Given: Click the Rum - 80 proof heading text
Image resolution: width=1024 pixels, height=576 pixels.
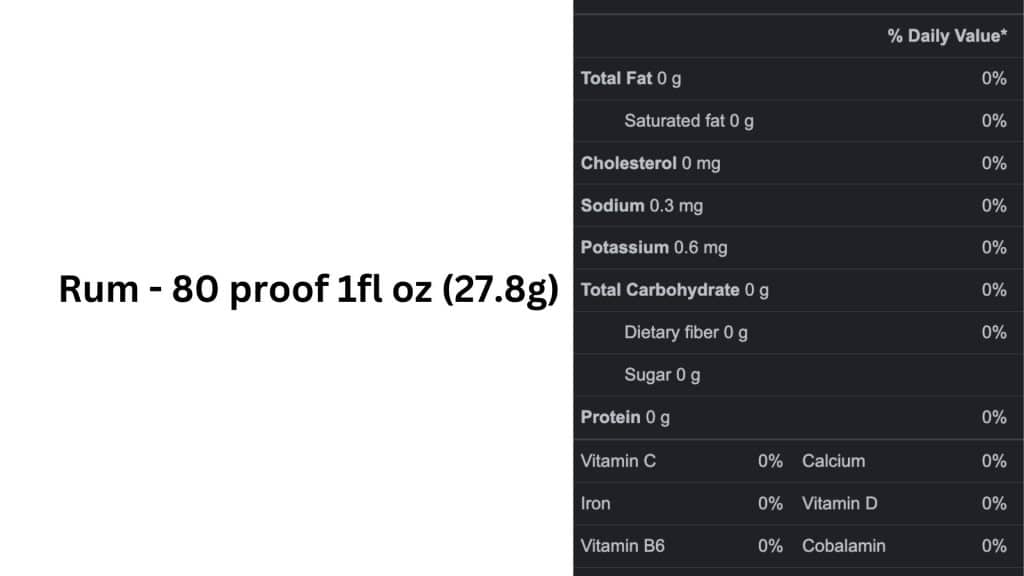Looking at the screenshot, I should click(x=308, y=290).
